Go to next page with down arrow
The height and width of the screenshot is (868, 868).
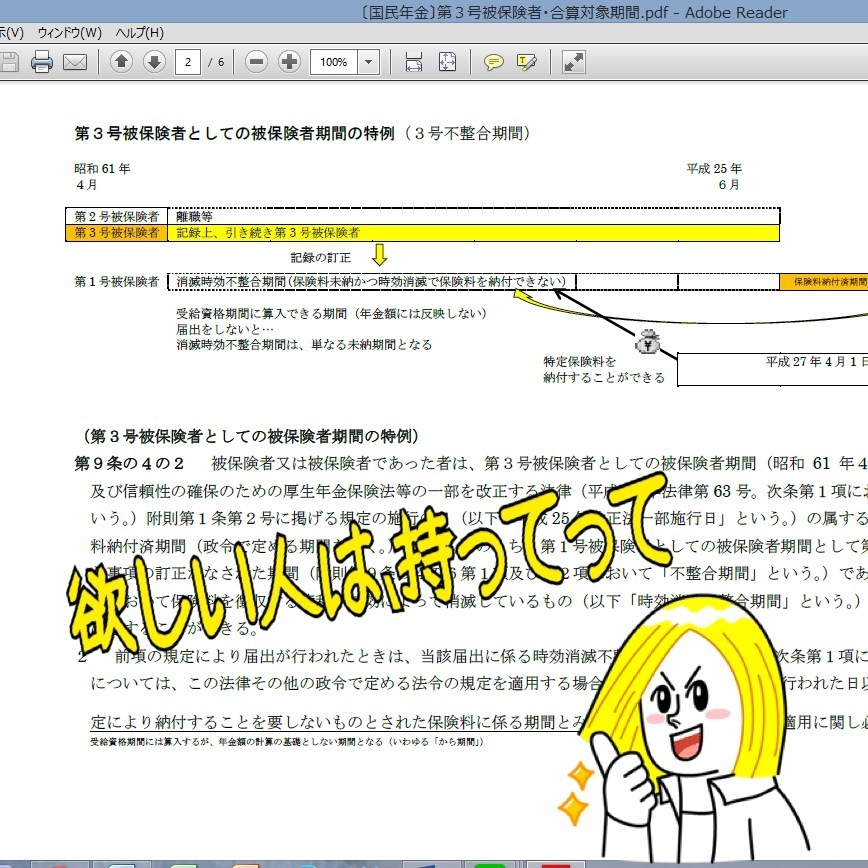[154, 61]
